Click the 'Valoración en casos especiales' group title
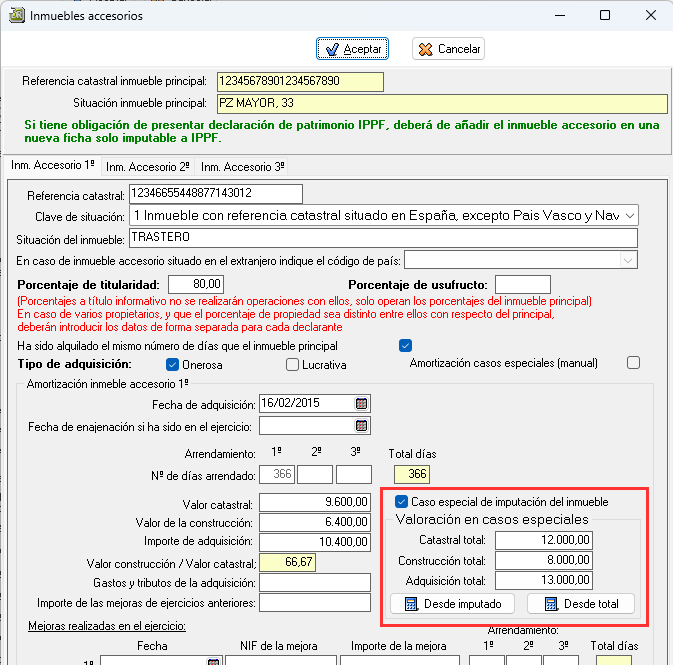This screenshot has width=673, height=665. pos(492,519)
